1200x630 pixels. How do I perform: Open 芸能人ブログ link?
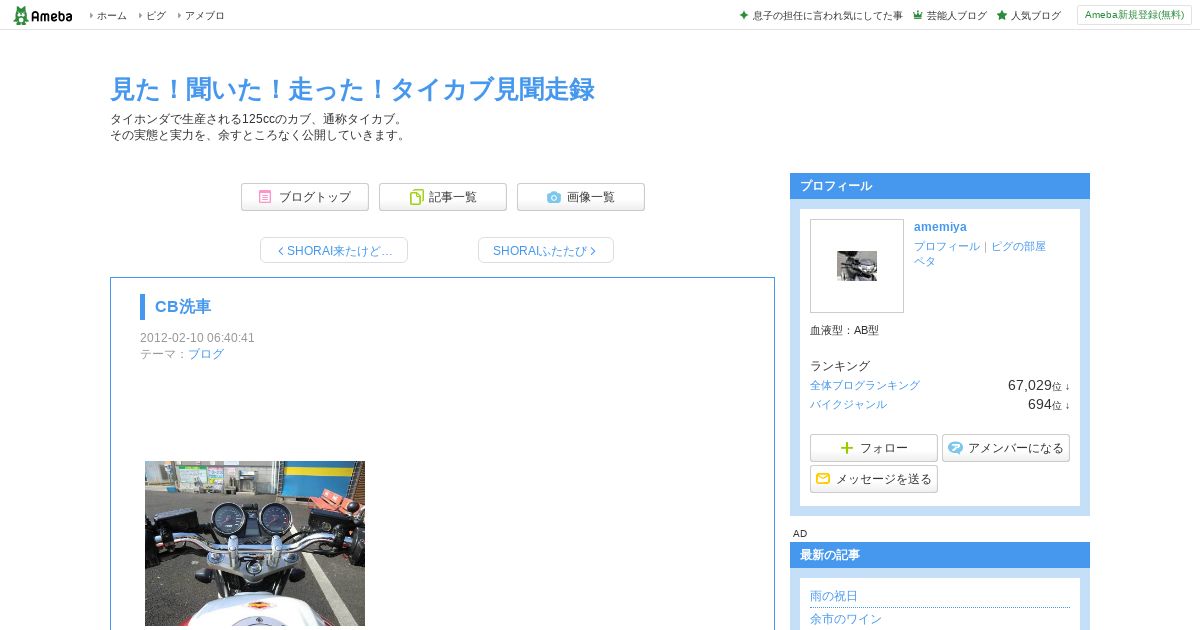pyautogui.click(x=956, y=16)
